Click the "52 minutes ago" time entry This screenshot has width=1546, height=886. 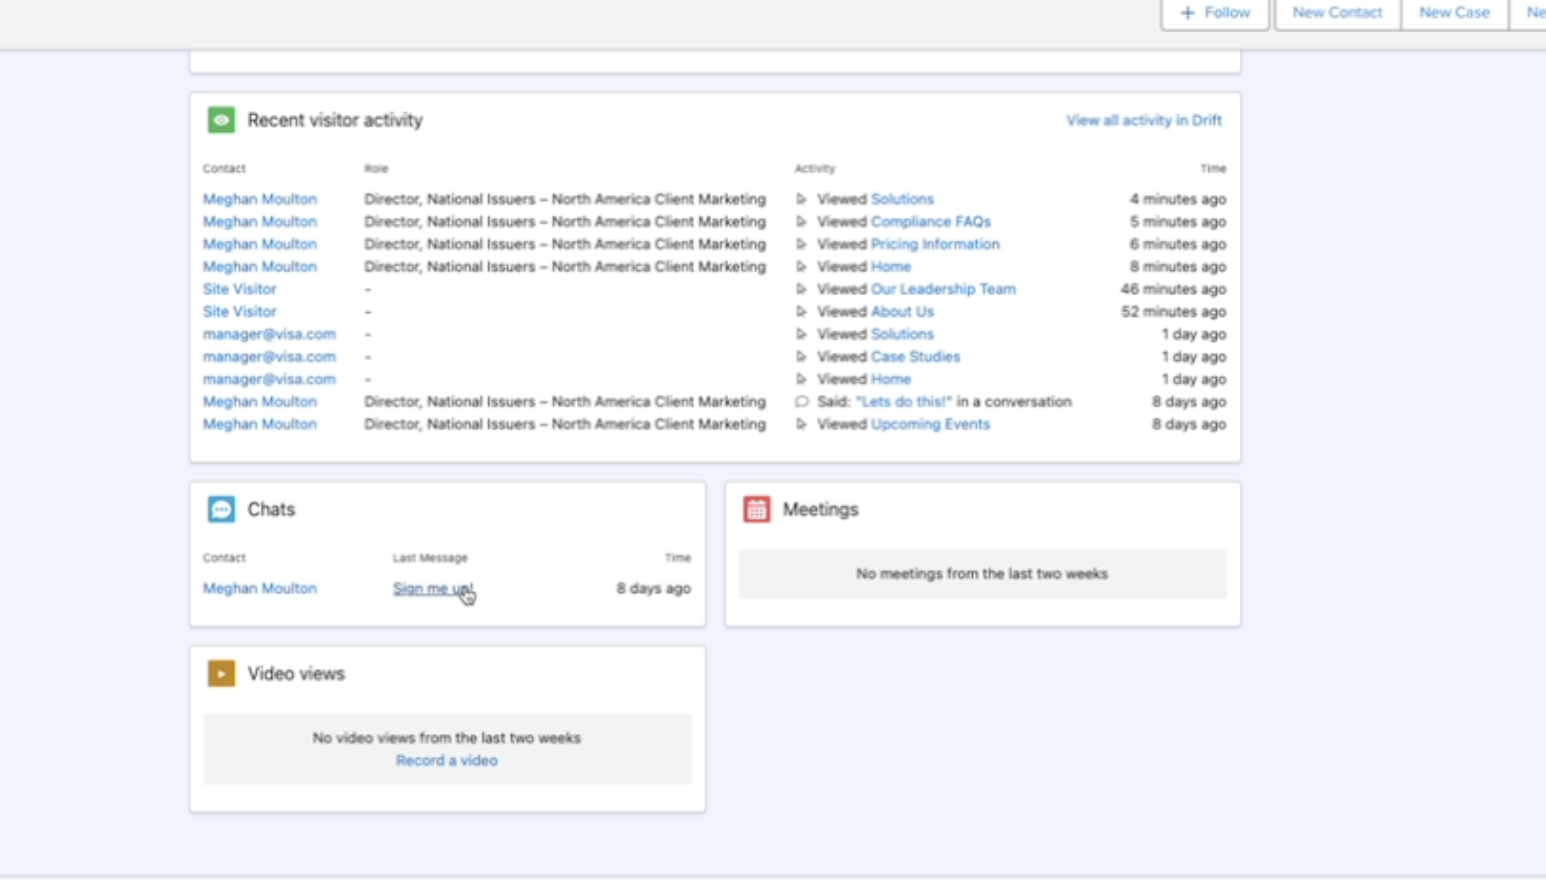click(x=1173, y=311)
